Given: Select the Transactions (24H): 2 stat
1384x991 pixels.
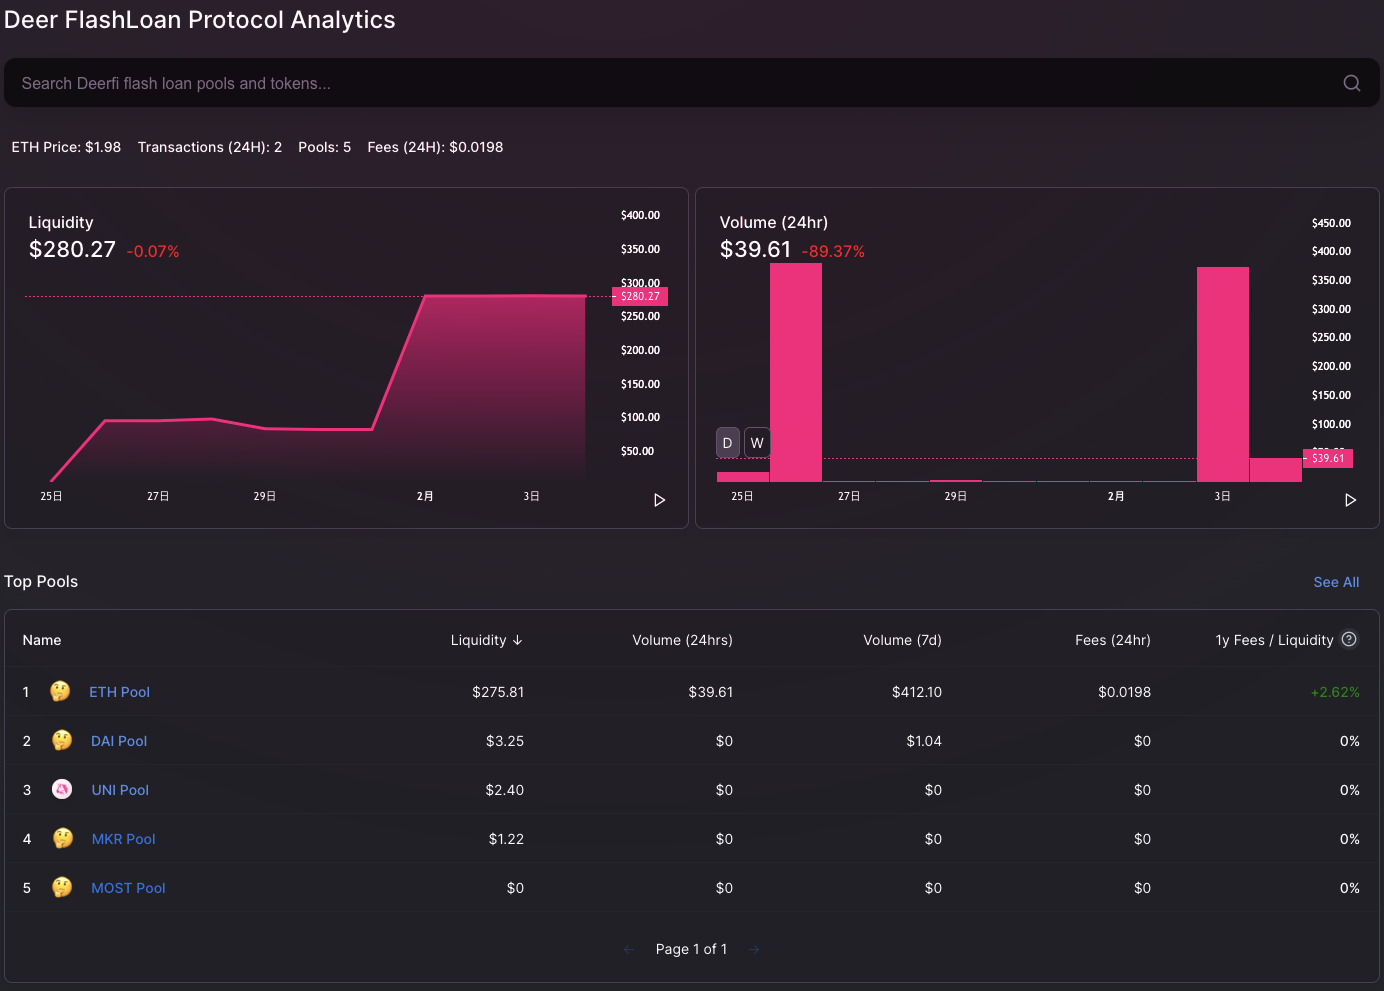Looking at the screenshot, I should point(210,147).
